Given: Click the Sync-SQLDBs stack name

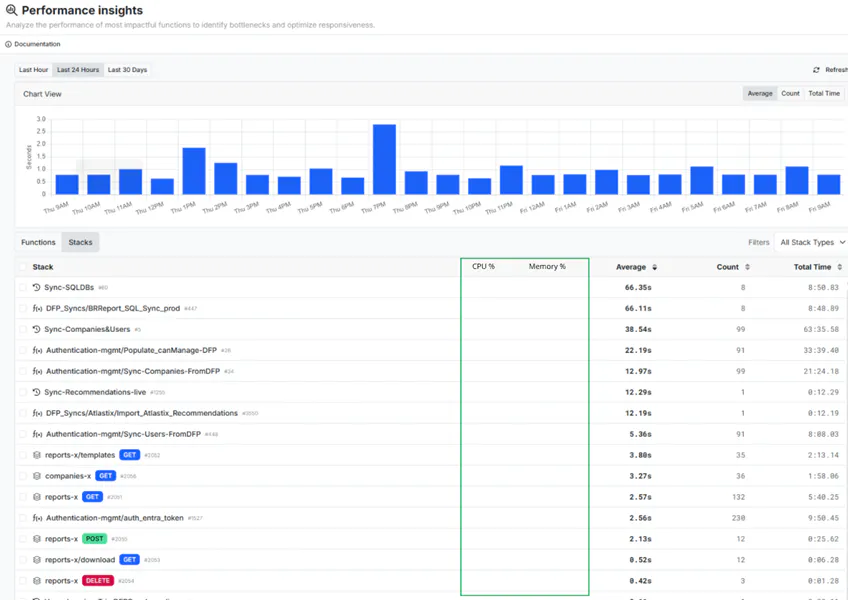Looking at the screenshot, I should point(69,288).
